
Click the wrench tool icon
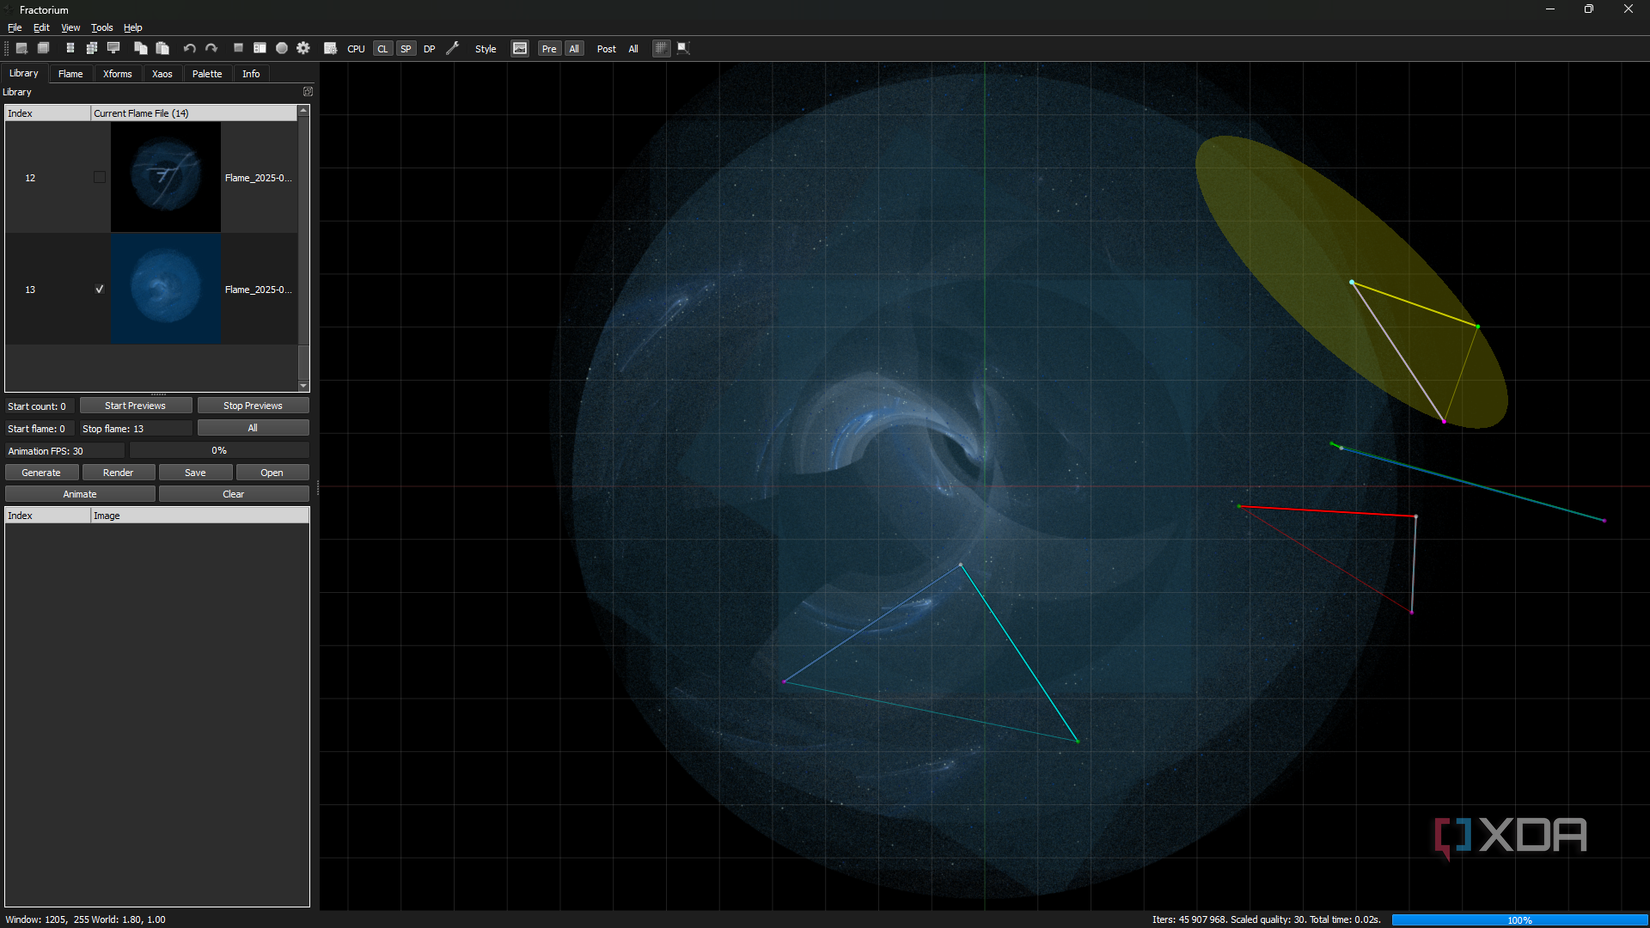(453, 48)
